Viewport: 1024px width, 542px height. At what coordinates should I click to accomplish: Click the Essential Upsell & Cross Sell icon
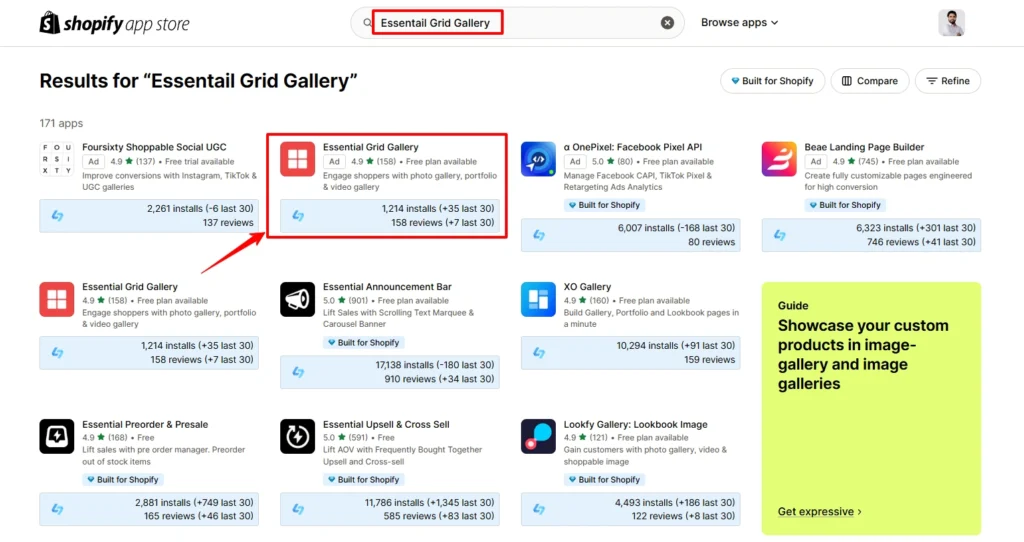(297, 436)
